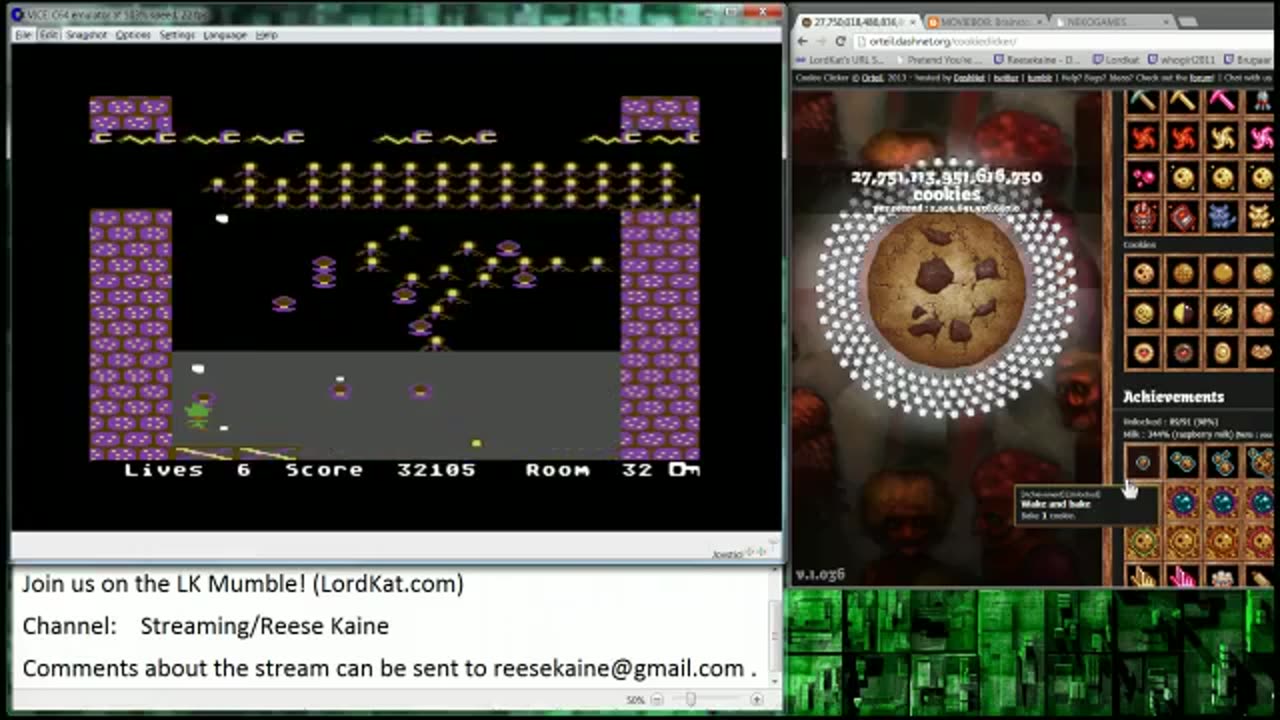This screenshot has height=720, width=1280.
Task: Click the Wake and bake achievement icon
Action: [x=1144, y=462]
